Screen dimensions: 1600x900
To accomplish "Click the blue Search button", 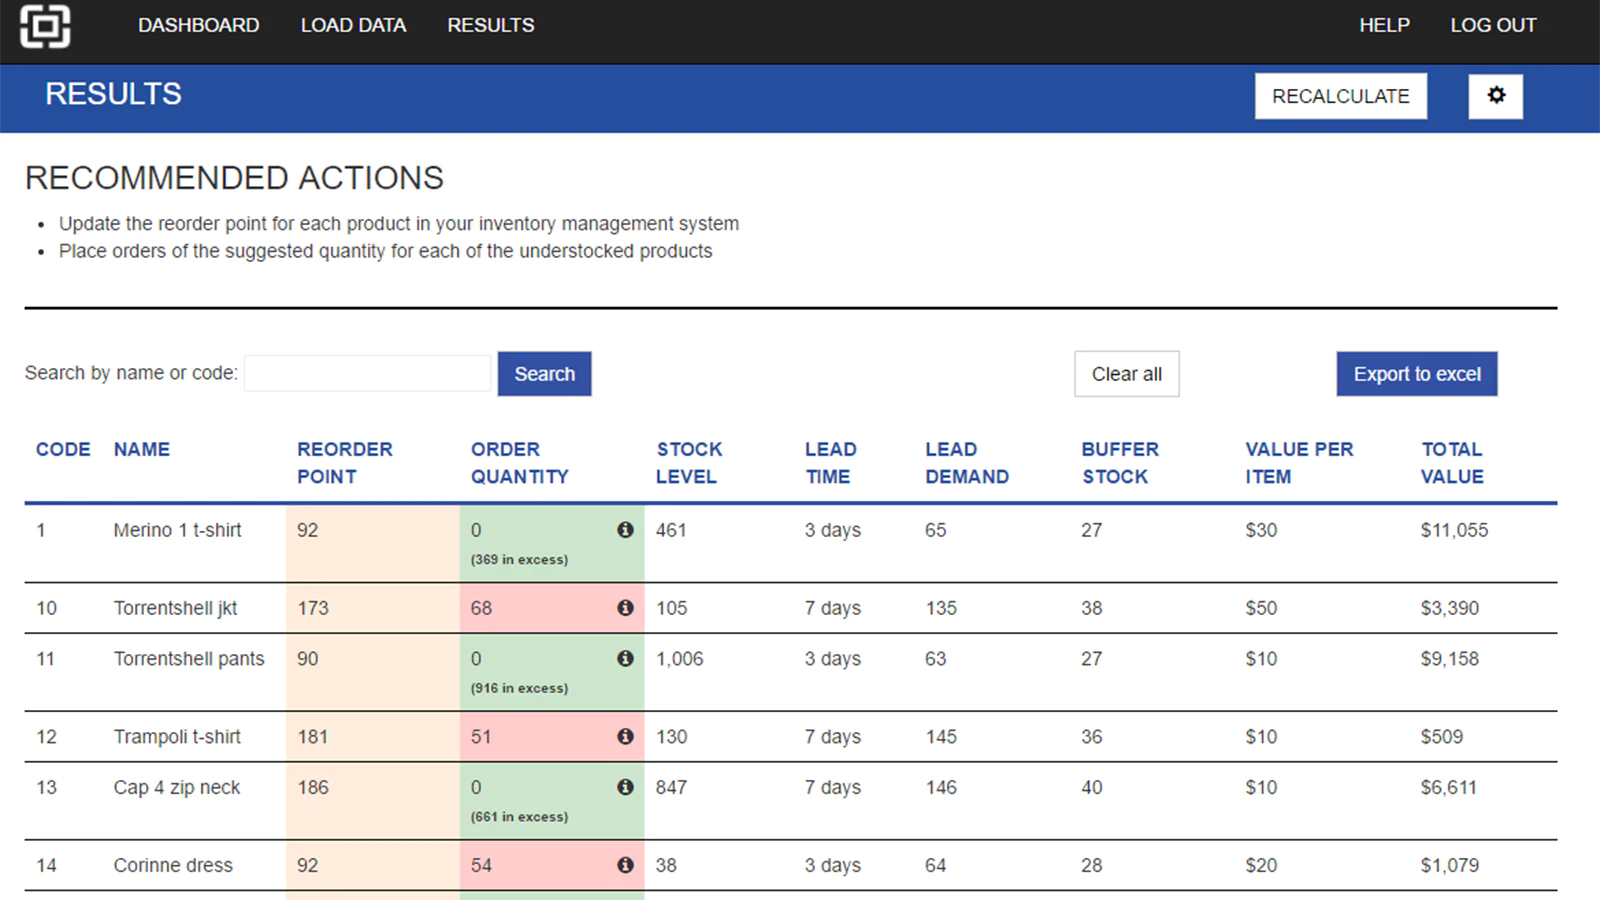I will 544,374.
